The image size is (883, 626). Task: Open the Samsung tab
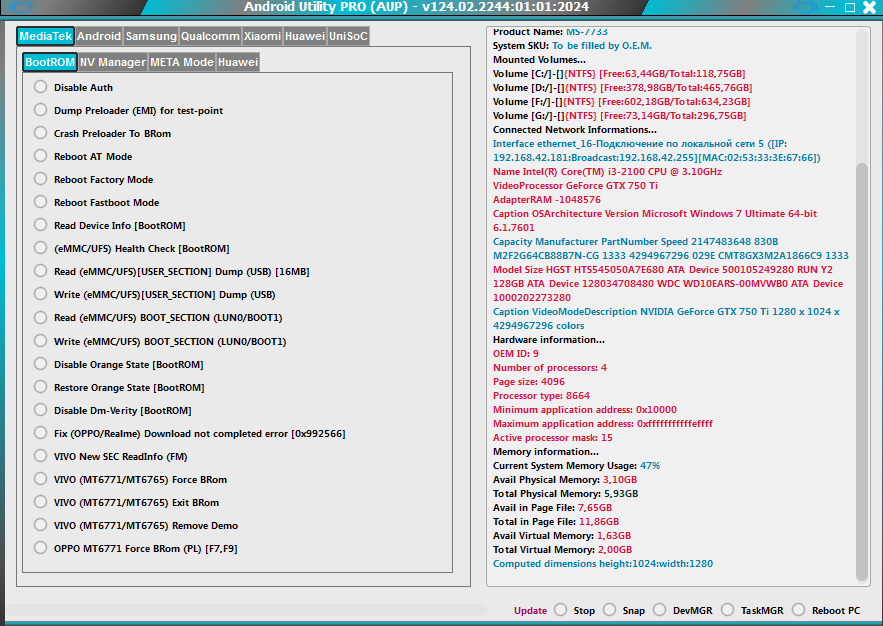point(151,36)
